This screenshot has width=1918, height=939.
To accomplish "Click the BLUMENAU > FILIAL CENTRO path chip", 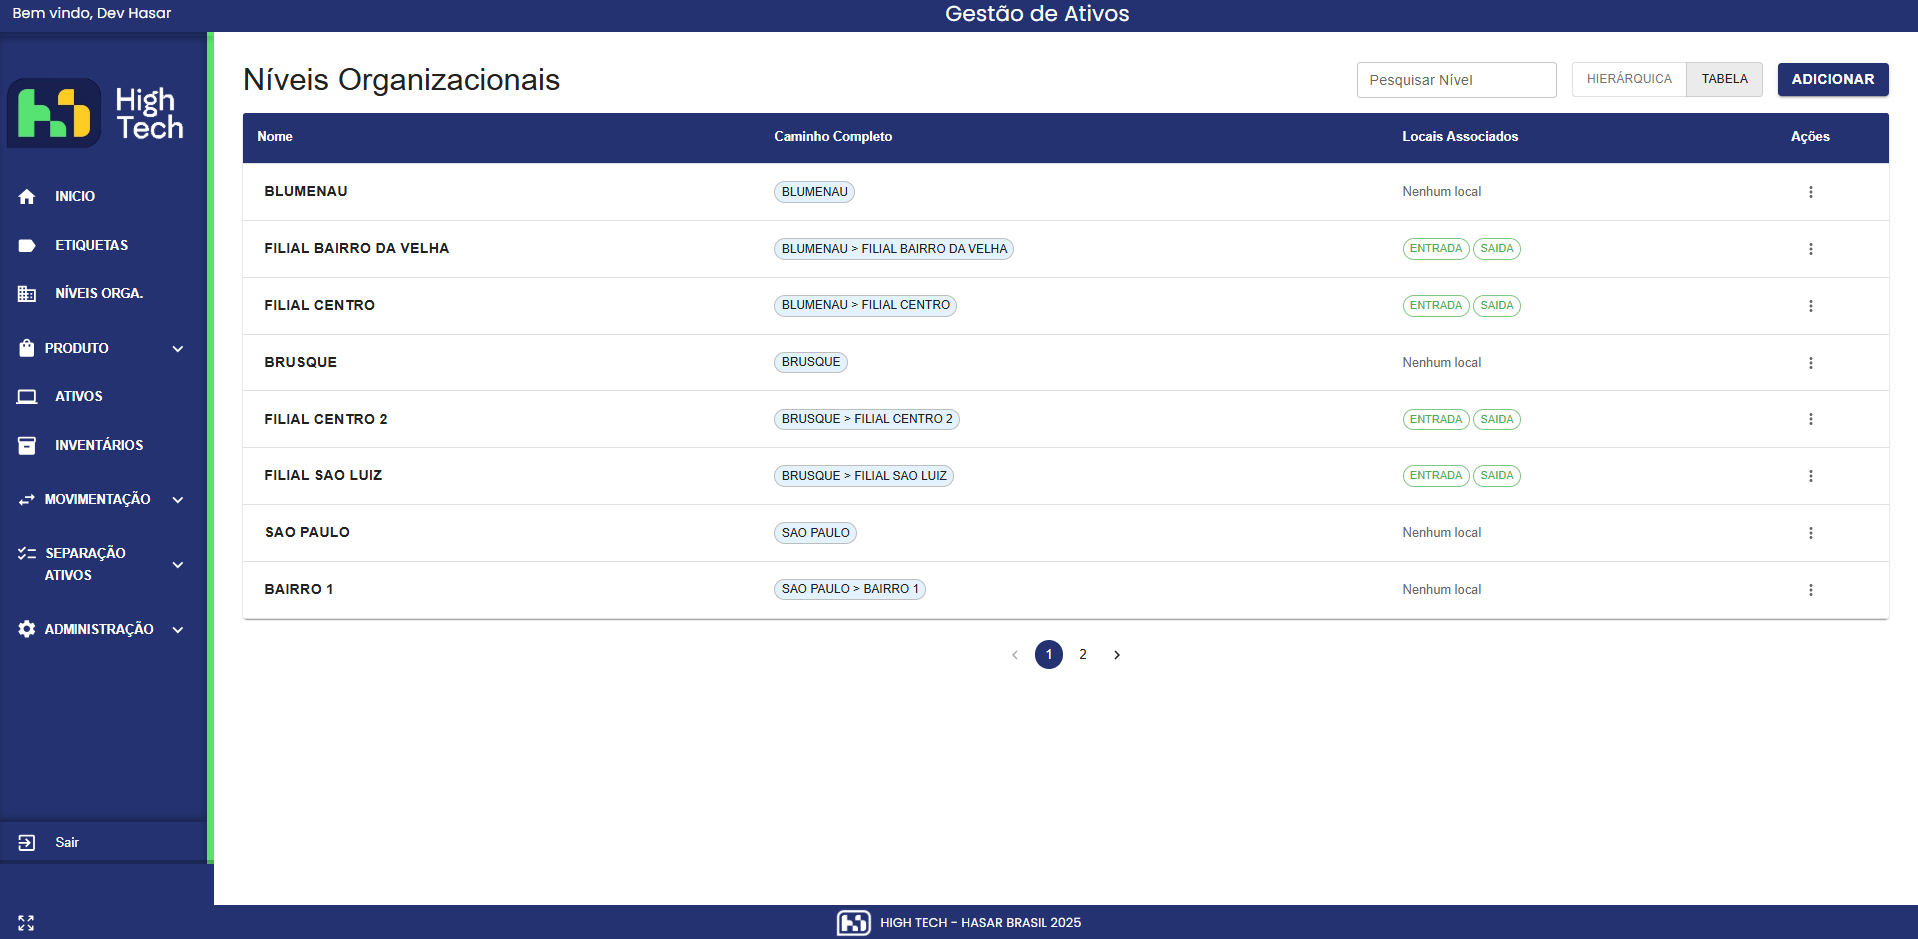I will [x=865, y=306].
